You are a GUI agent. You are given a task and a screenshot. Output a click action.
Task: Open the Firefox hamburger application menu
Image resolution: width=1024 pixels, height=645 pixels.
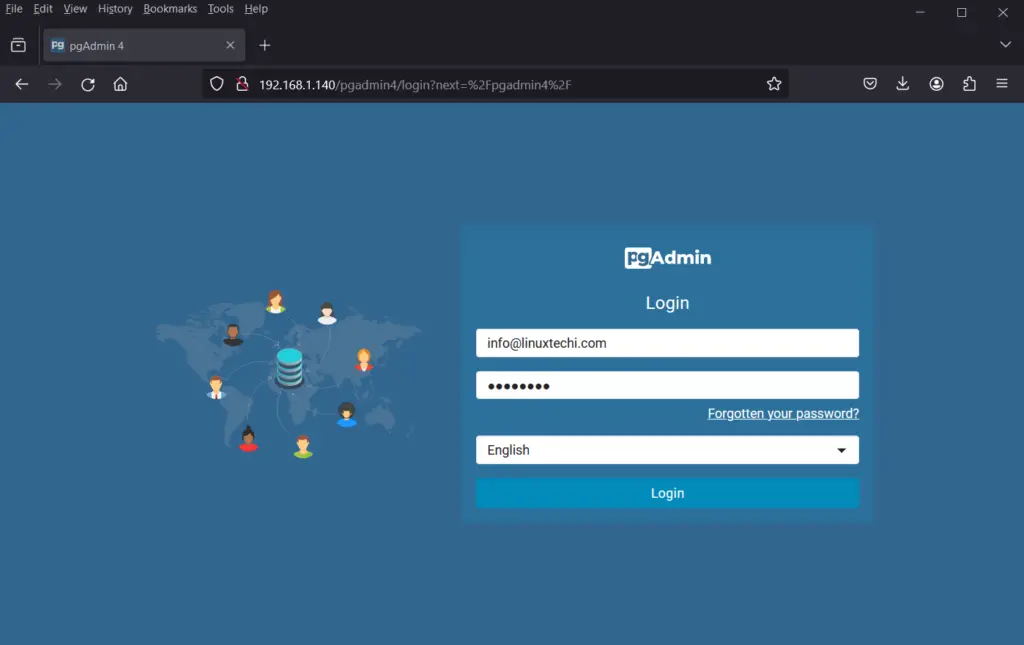(x=1002, y=84)
